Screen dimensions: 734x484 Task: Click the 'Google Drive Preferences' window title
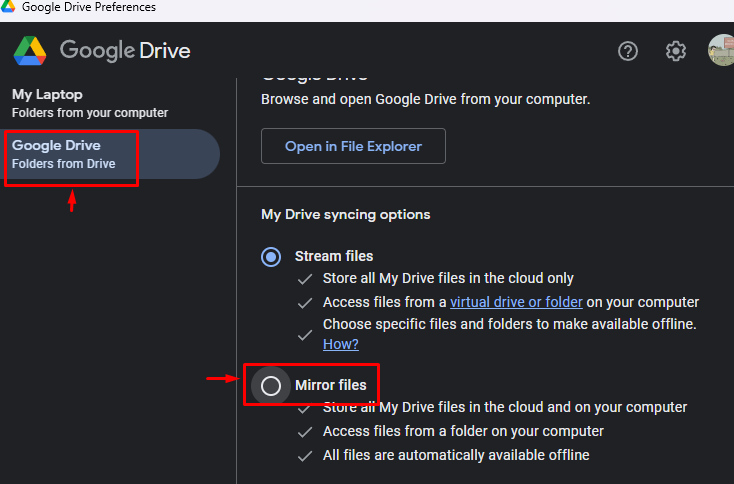coord(89,7)
